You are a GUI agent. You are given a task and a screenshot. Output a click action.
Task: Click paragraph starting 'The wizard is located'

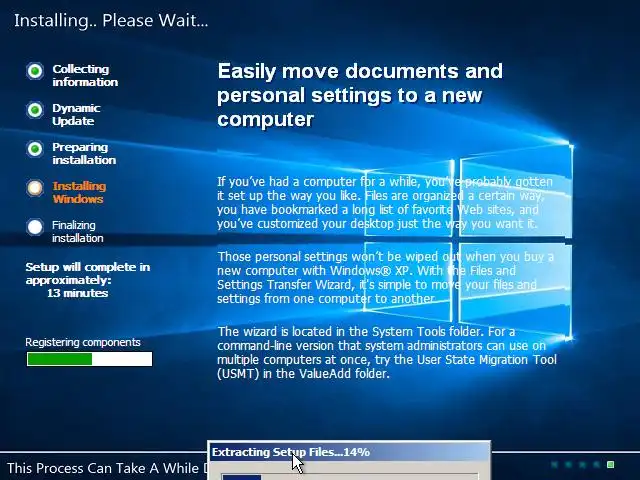(x=387, y=352)
